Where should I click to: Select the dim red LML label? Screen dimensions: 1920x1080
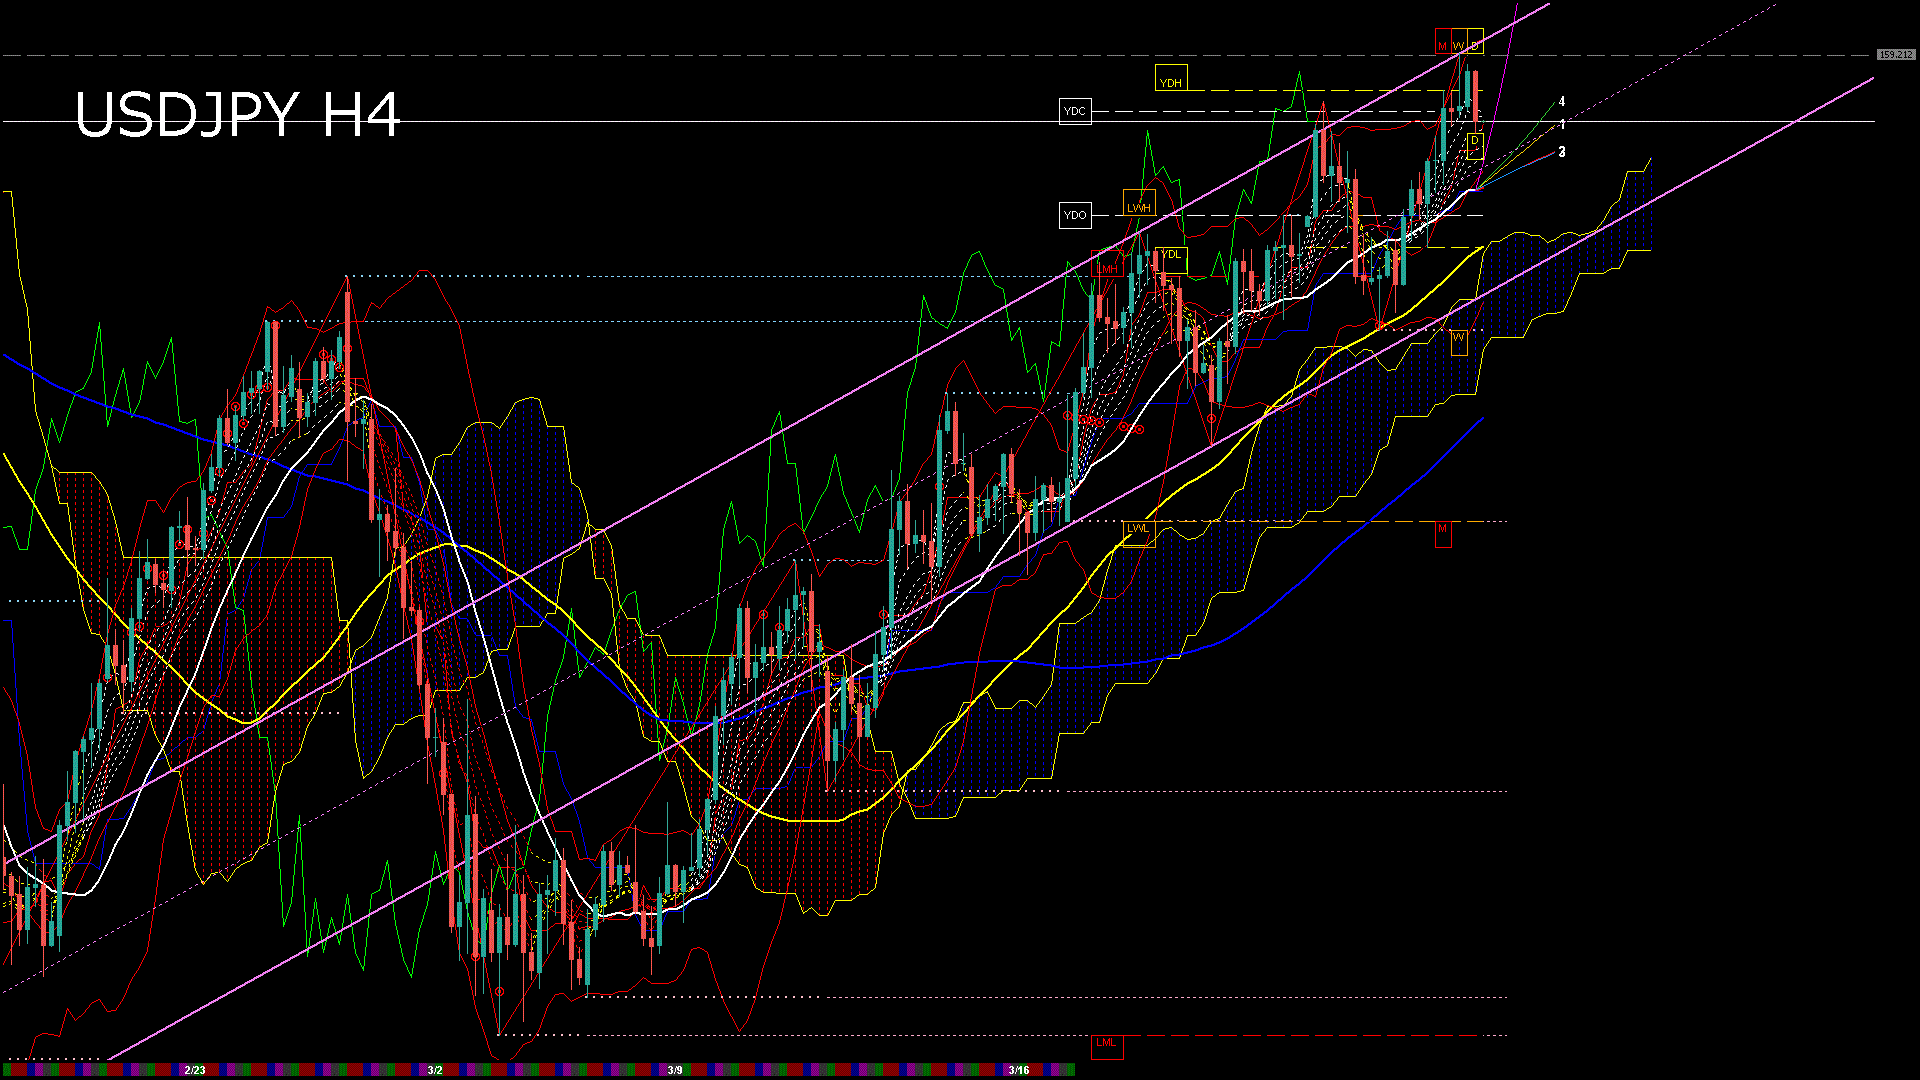click(x=1106, y=1044)
